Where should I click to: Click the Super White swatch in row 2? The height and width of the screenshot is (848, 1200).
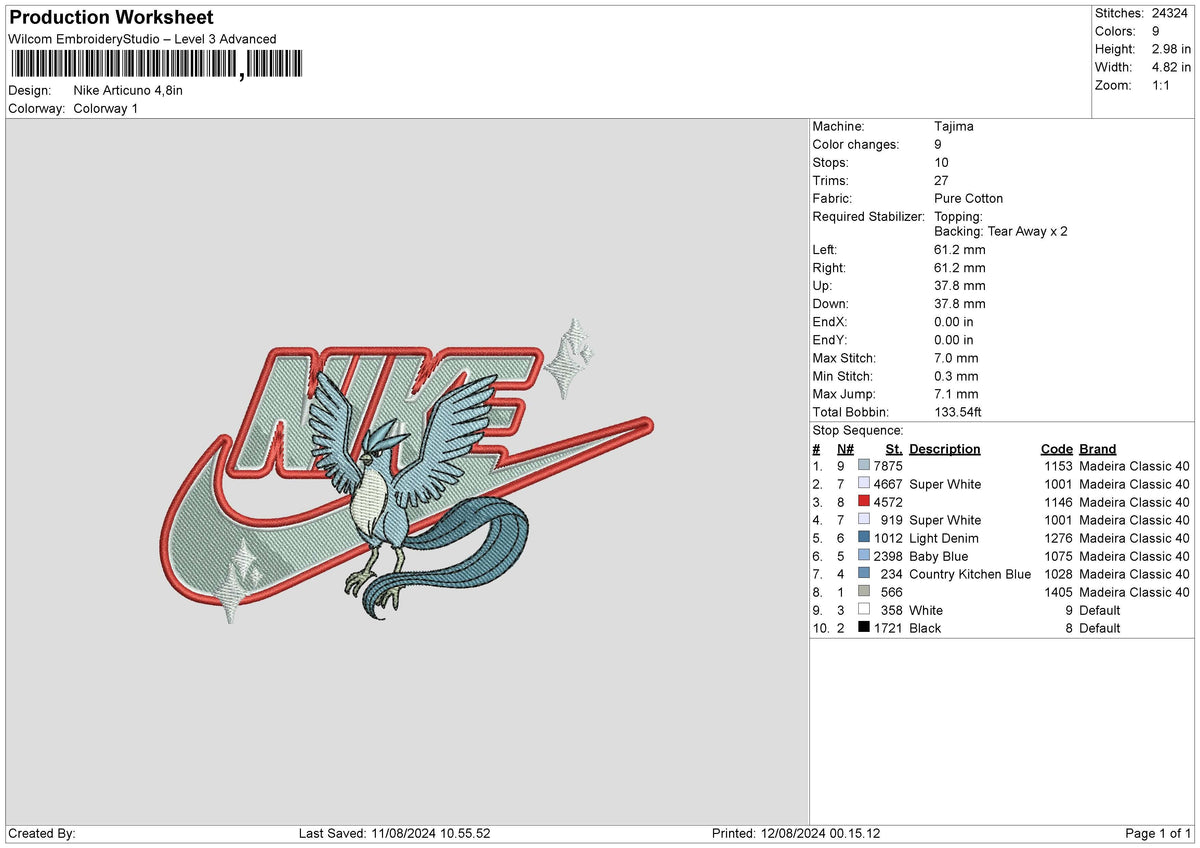click(x=864, y=484)
